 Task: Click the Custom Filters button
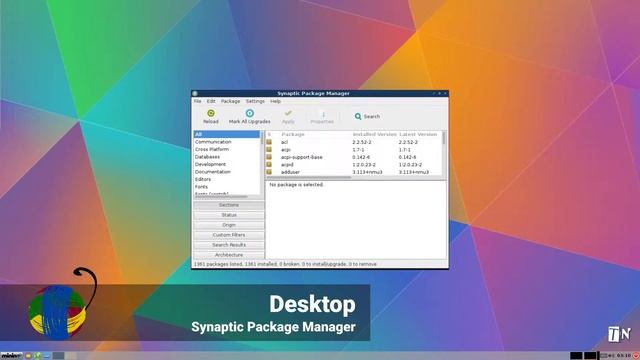tap(229, 235)
